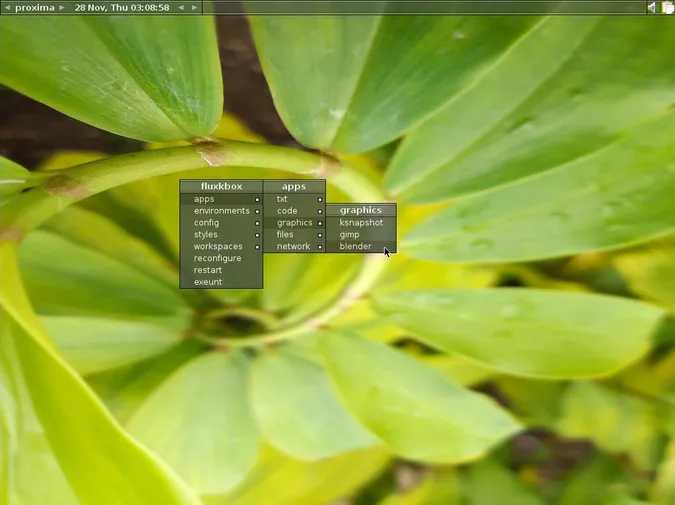Viewport: 675px width, 505px height.
Task: Click the next window arrow right of clock
Action: pos(194,7)
